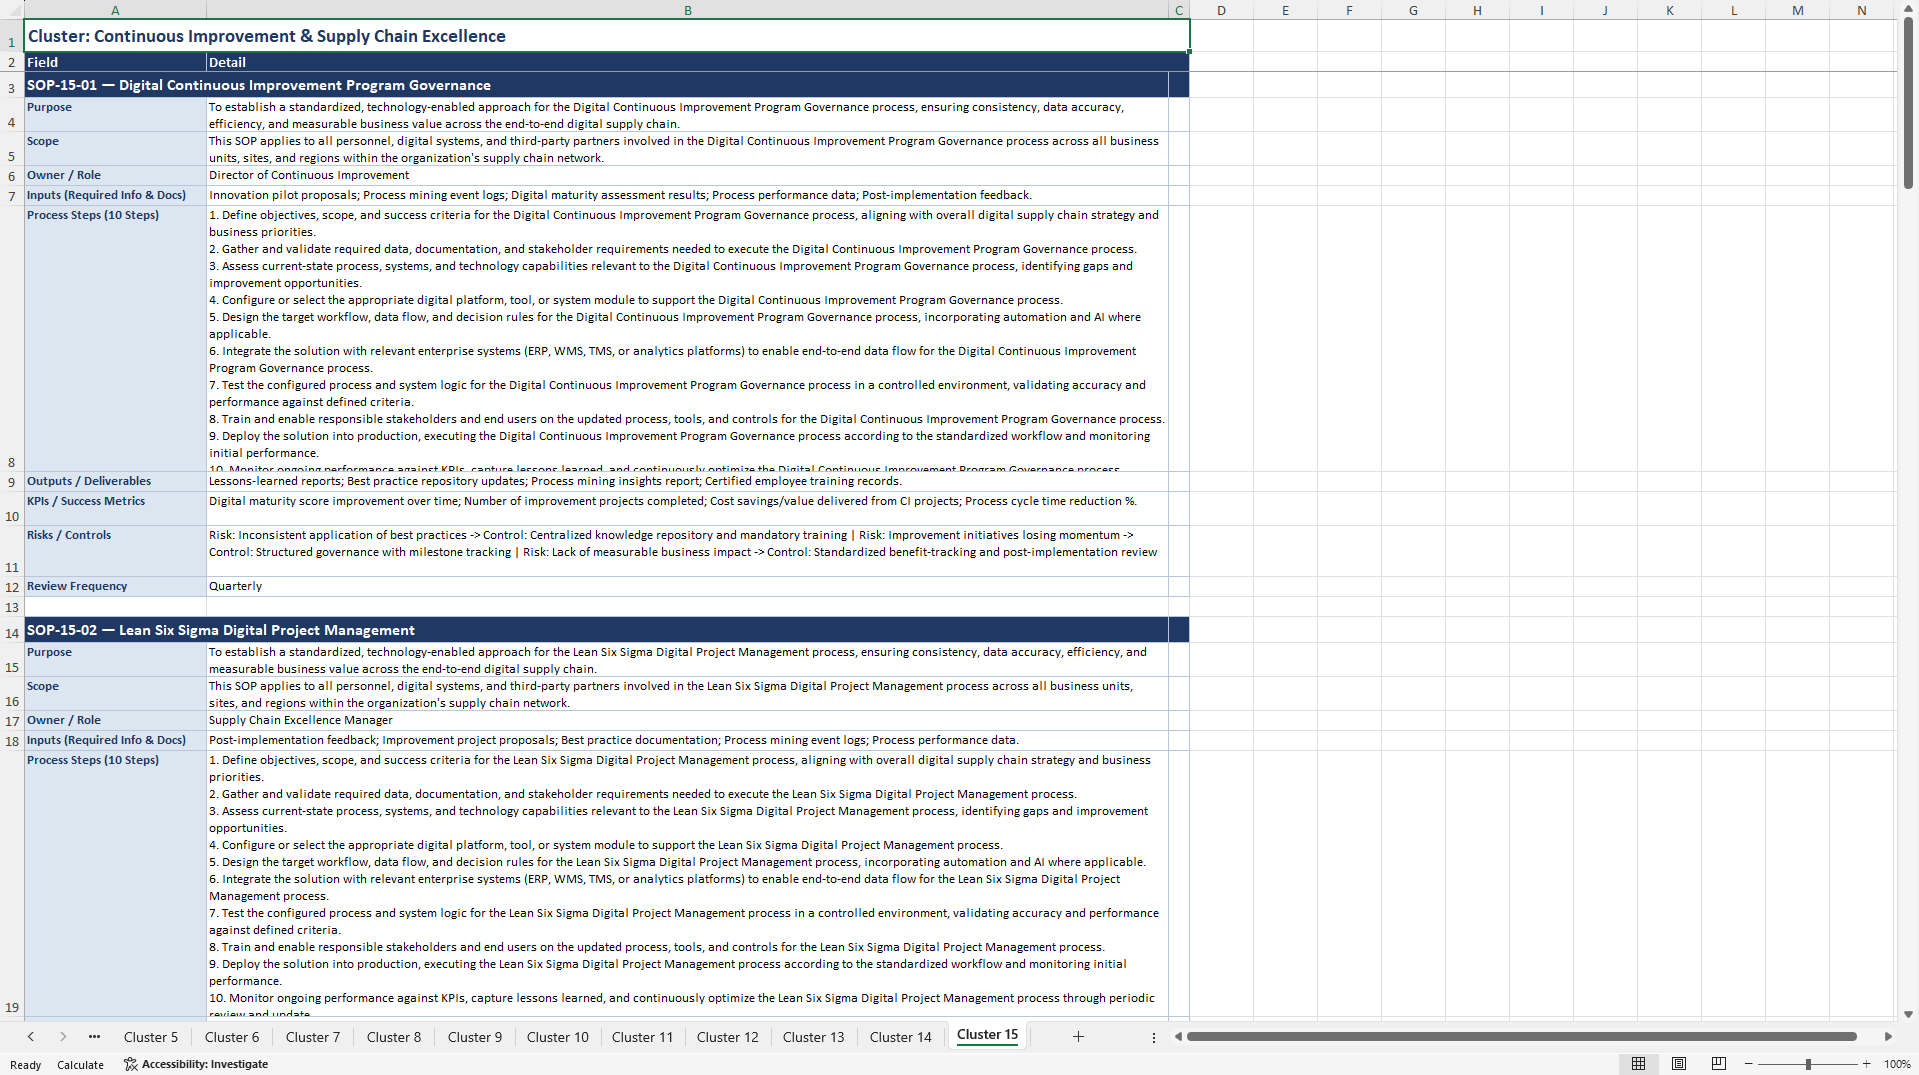The image size is (1919, 1075).
Task: Click Calculate in the status bar
Action: 80,1065
